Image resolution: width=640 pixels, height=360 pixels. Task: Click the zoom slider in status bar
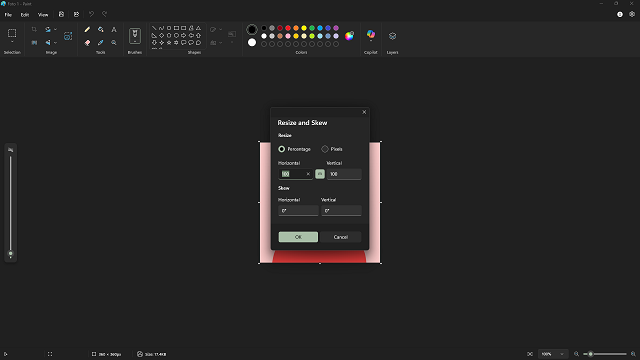click(x=604, y=354)
